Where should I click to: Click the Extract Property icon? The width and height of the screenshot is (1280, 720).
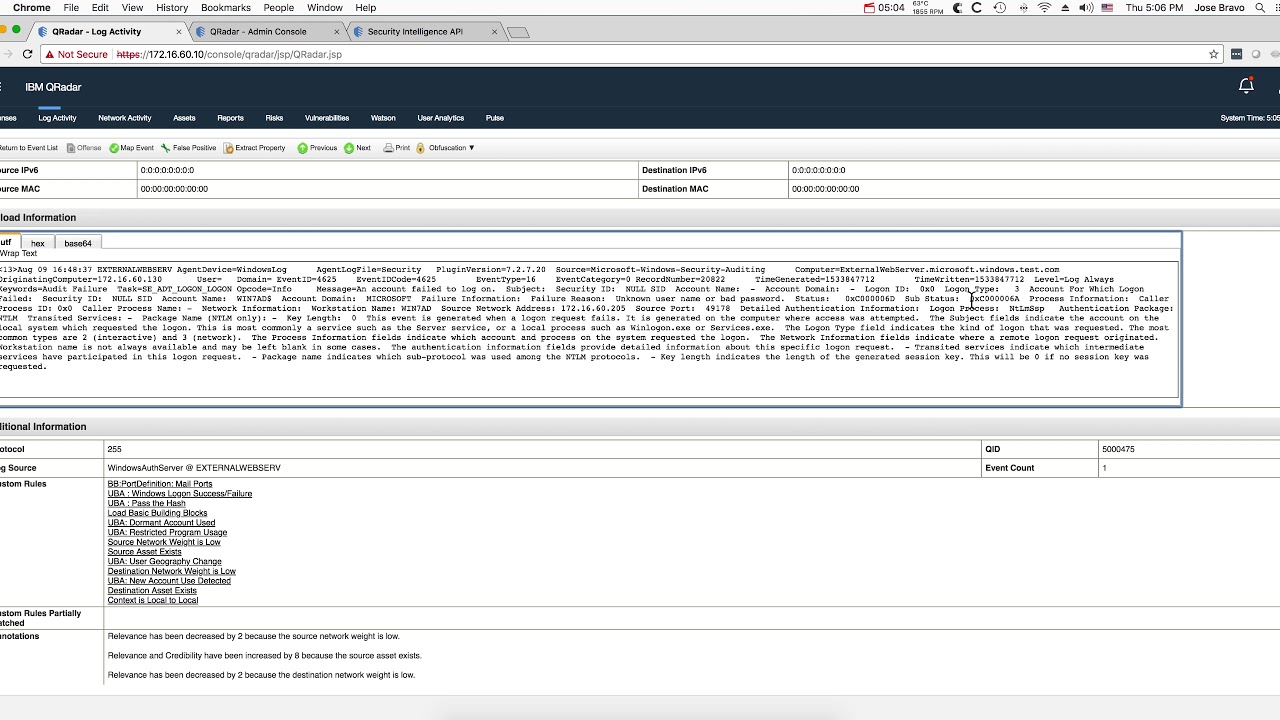pyautogui.click(x=229, y=148)
